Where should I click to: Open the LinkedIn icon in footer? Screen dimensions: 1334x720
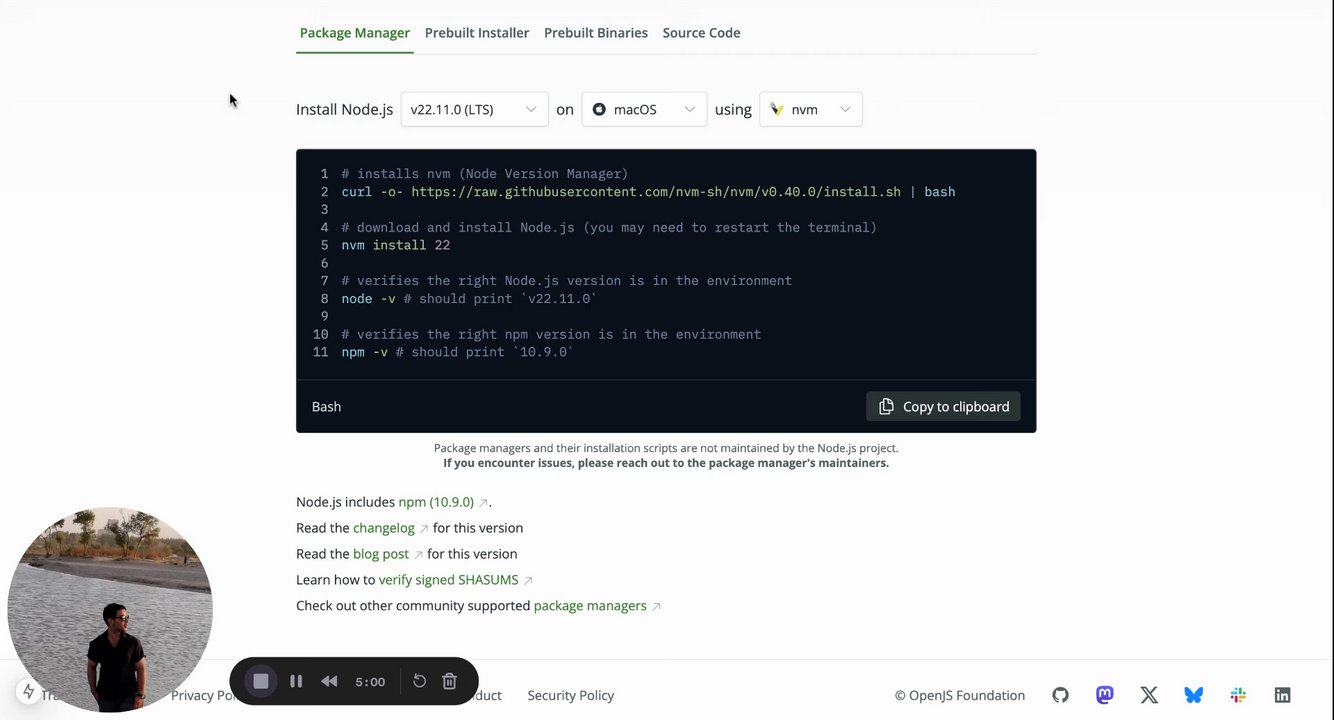point(1282,695)
